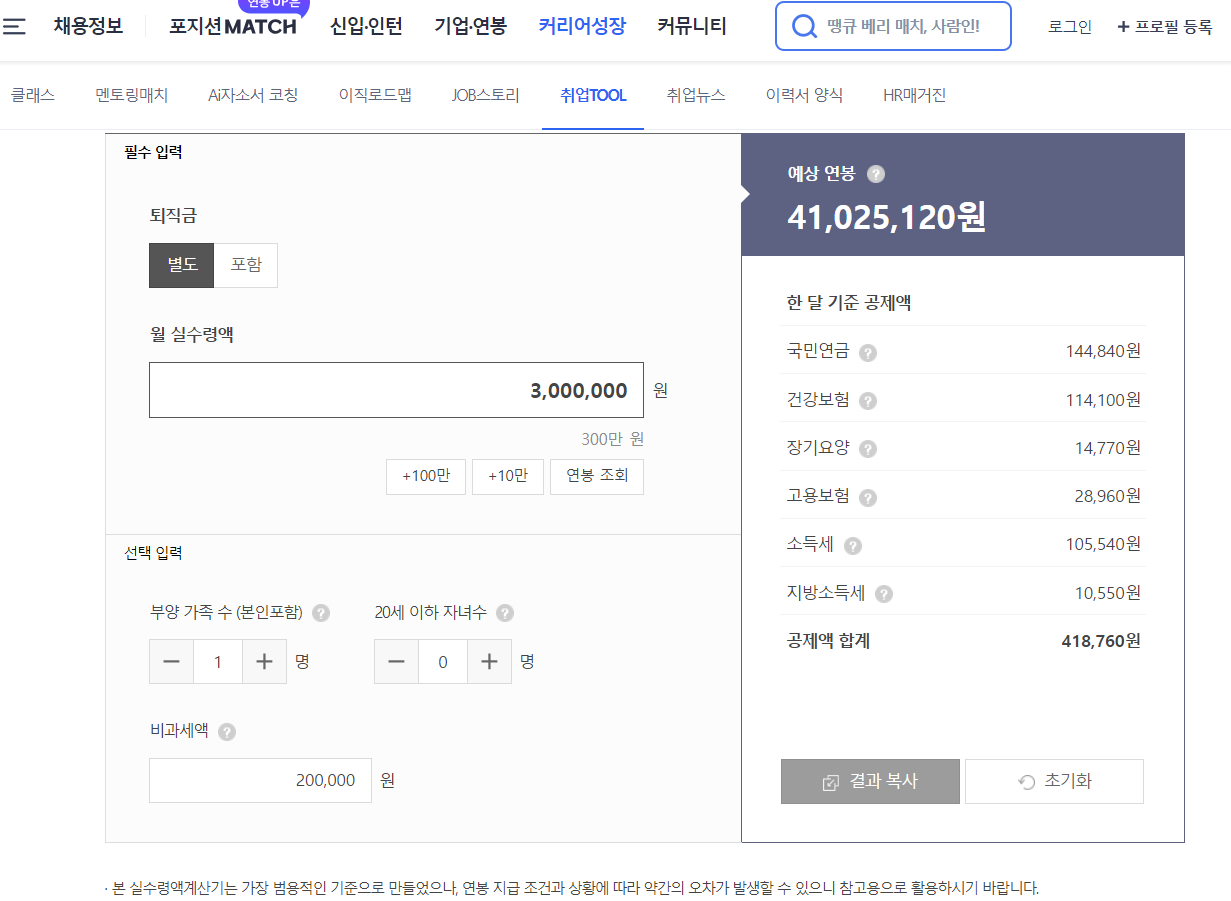The width and height of the screenshot is (1231, 901).
Task: Click the 월 실수령액 input field
Action: tap(396, 389)
